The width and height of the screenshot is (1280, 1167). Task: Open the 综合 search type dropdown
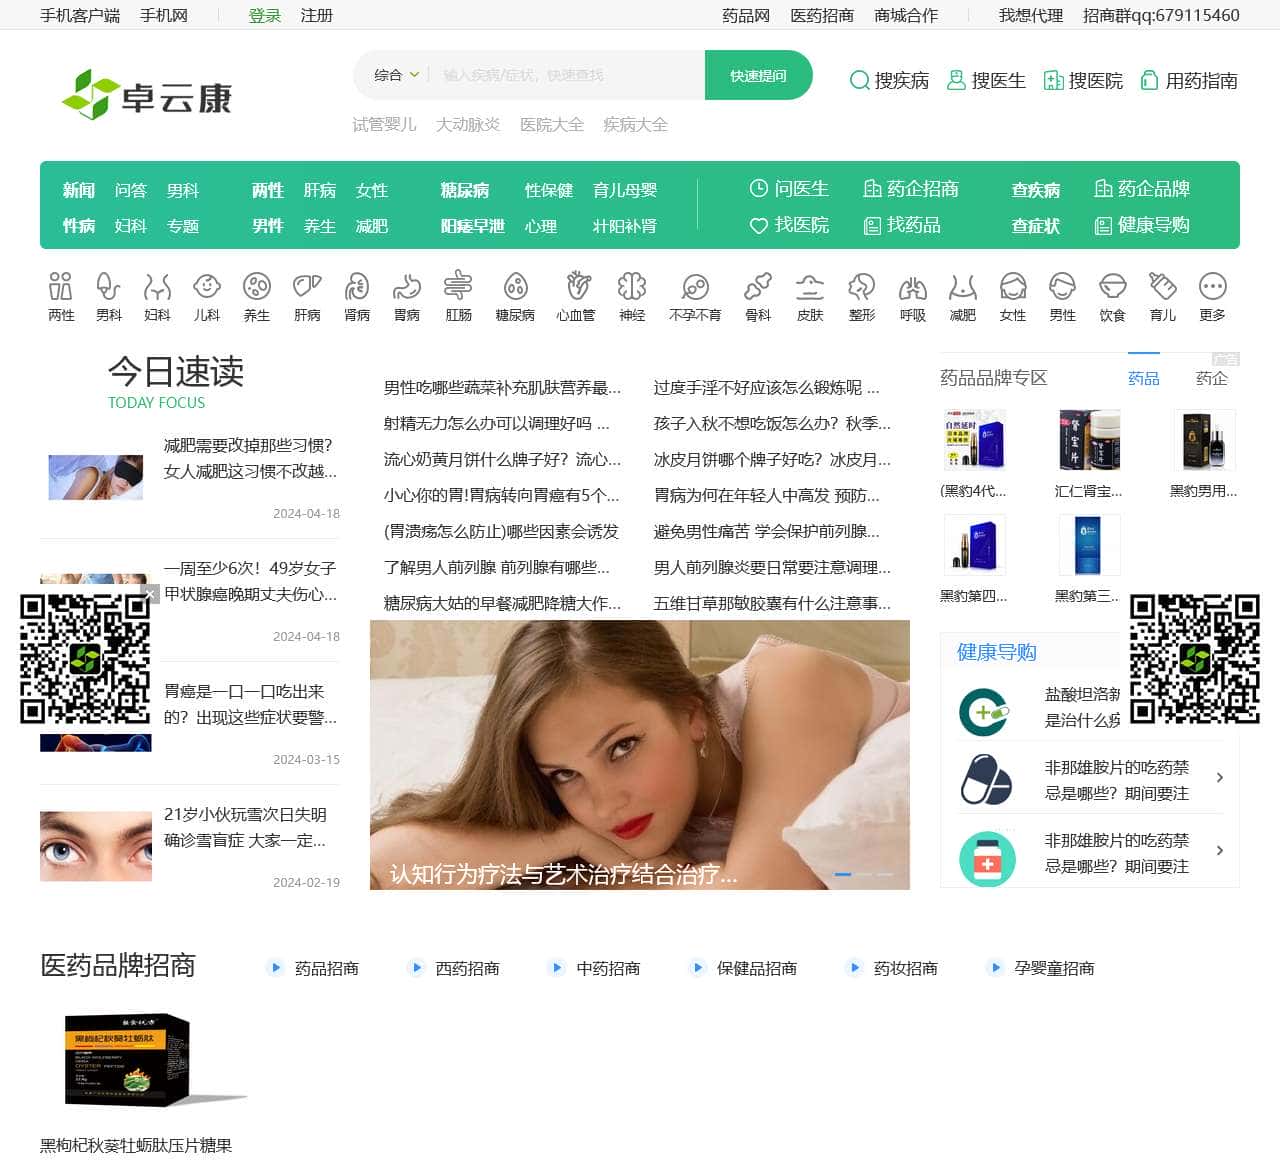(x=396, y=75)
